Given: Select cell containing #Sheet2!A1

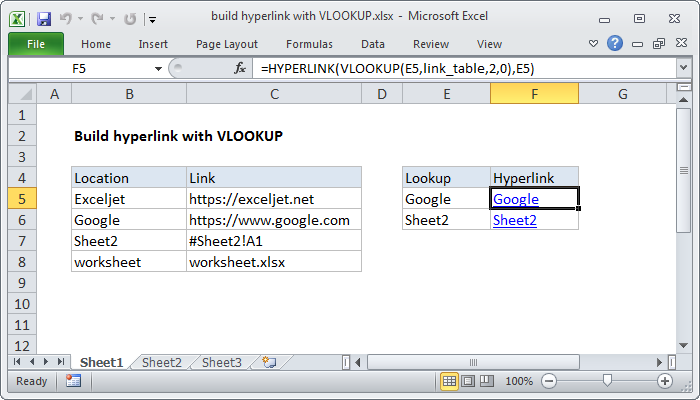Looking at the screenshot, I should click(274, 241).
